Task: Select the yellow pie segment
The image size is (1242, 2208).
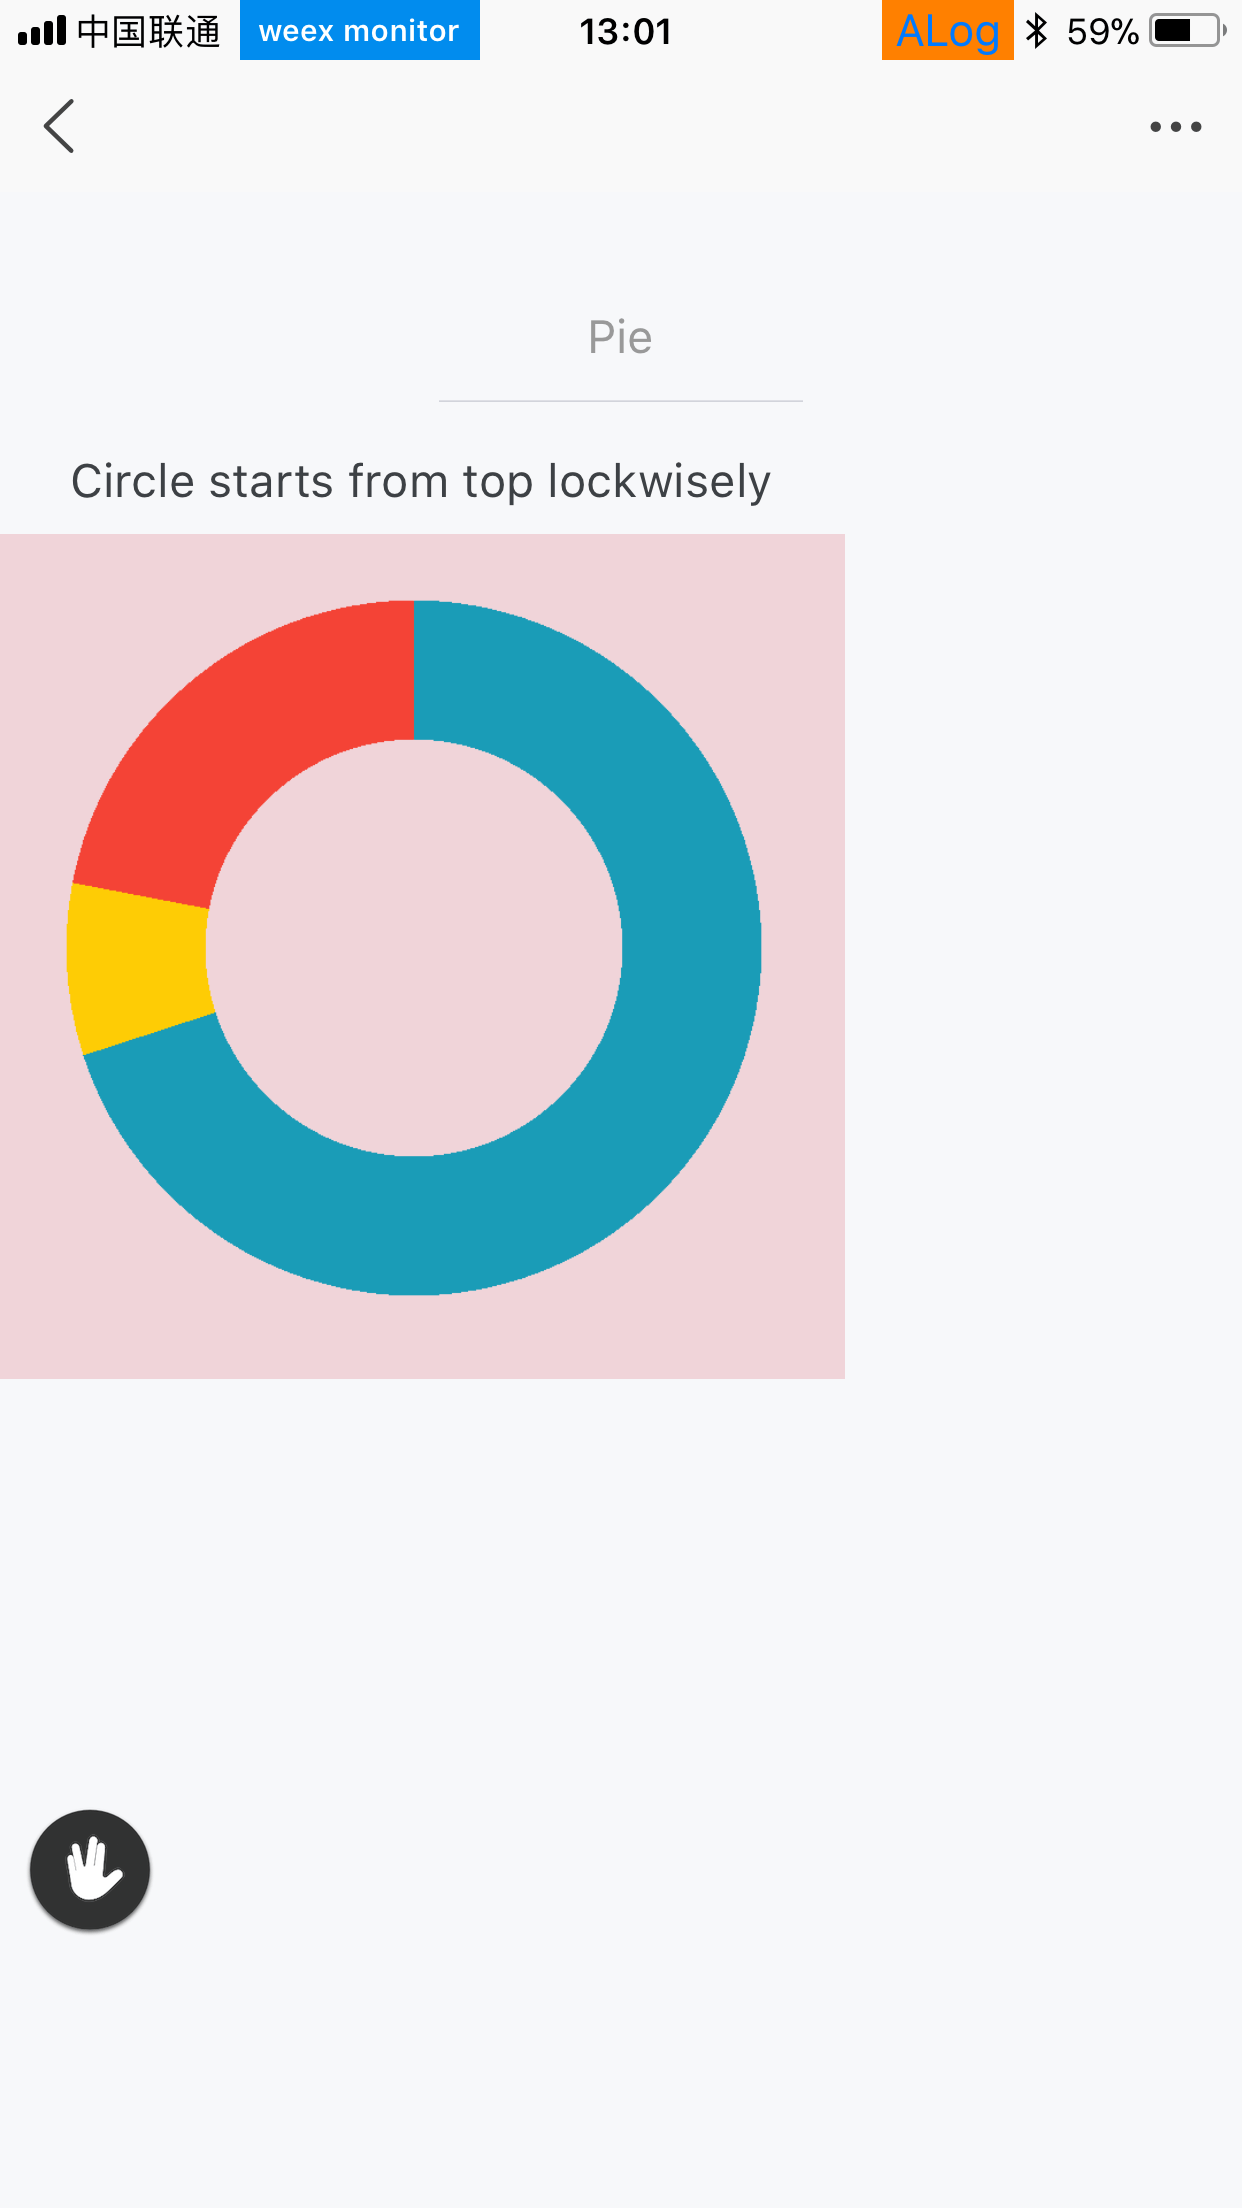Action: [137, 965]
